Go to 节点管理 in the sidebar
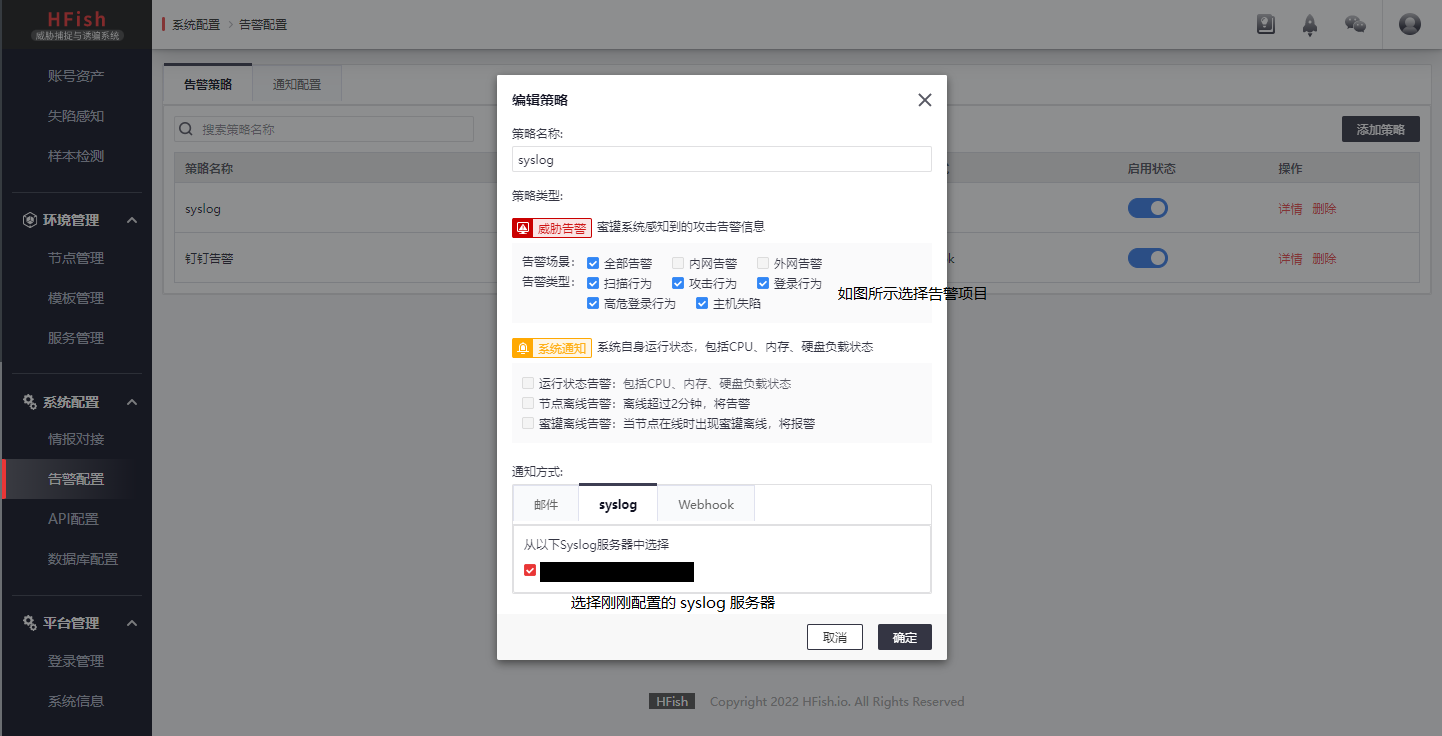 click(x=76, y=258)
